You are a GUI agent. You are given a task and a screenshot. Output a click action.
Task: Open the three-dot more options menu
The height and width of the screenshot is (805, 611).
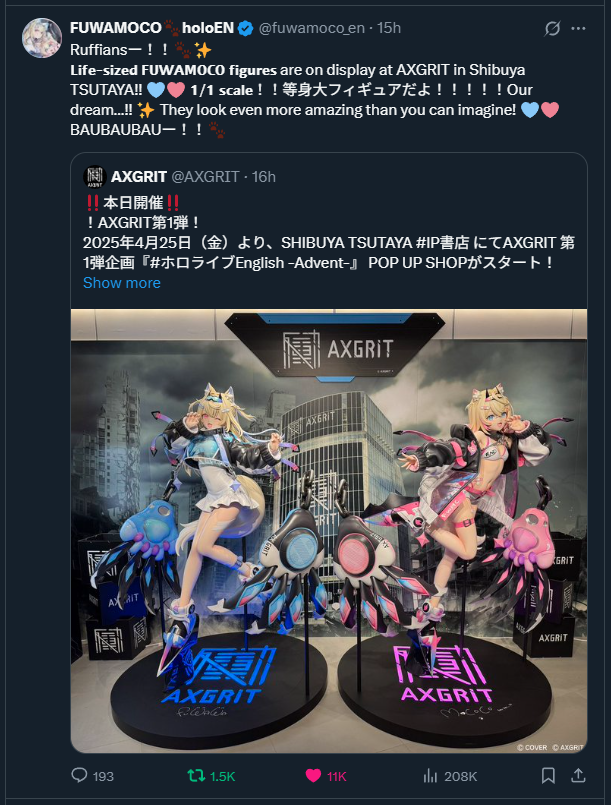(579, 28)
